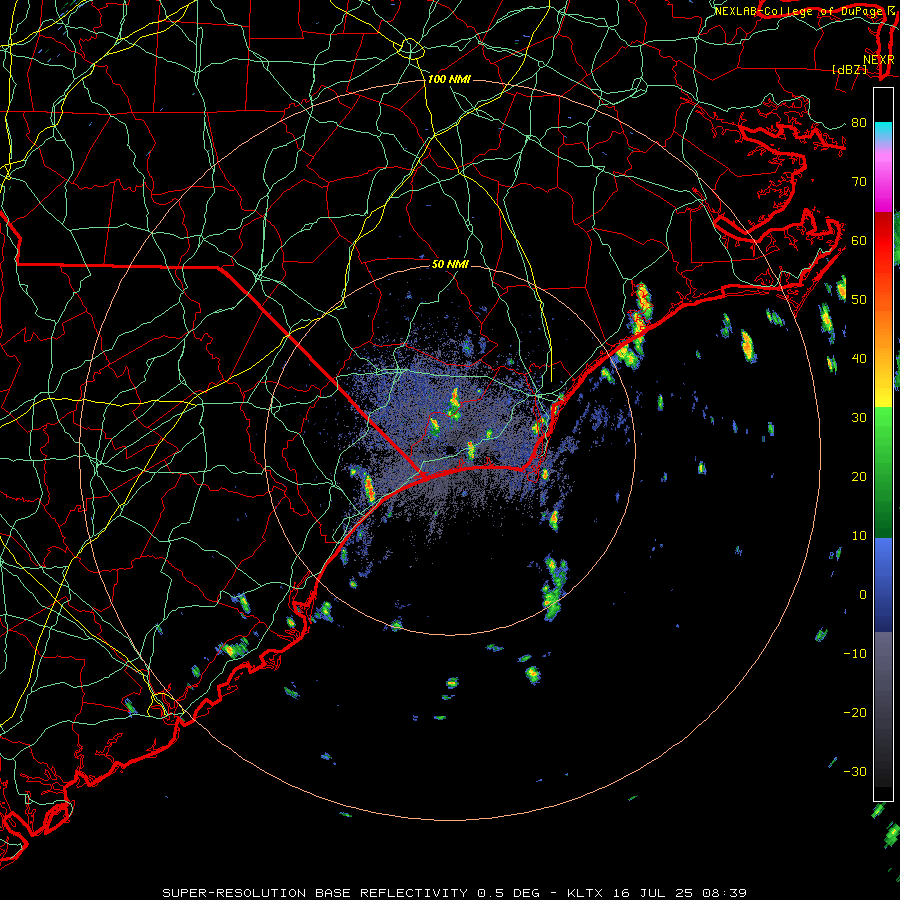Click the -10 value on the dBZ scale

(855, 654)
